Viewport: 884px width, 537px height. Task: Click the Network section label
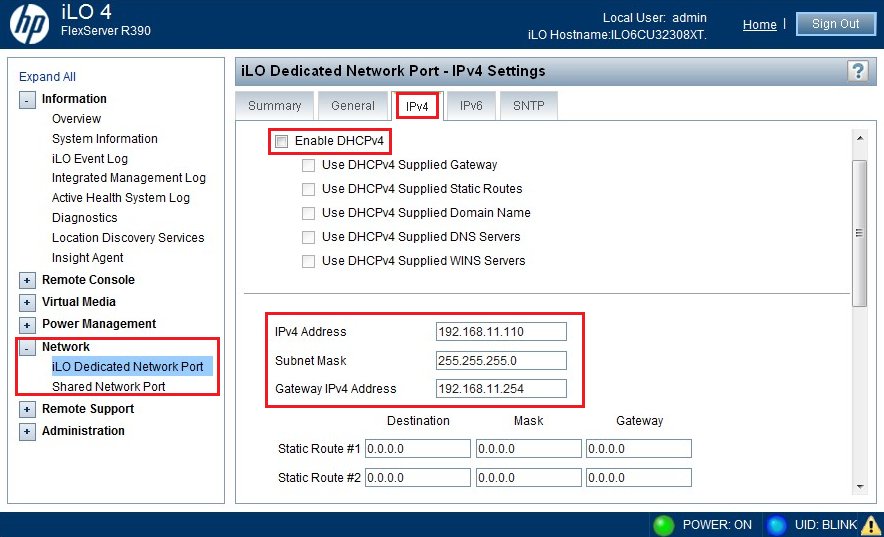(66, 347)
